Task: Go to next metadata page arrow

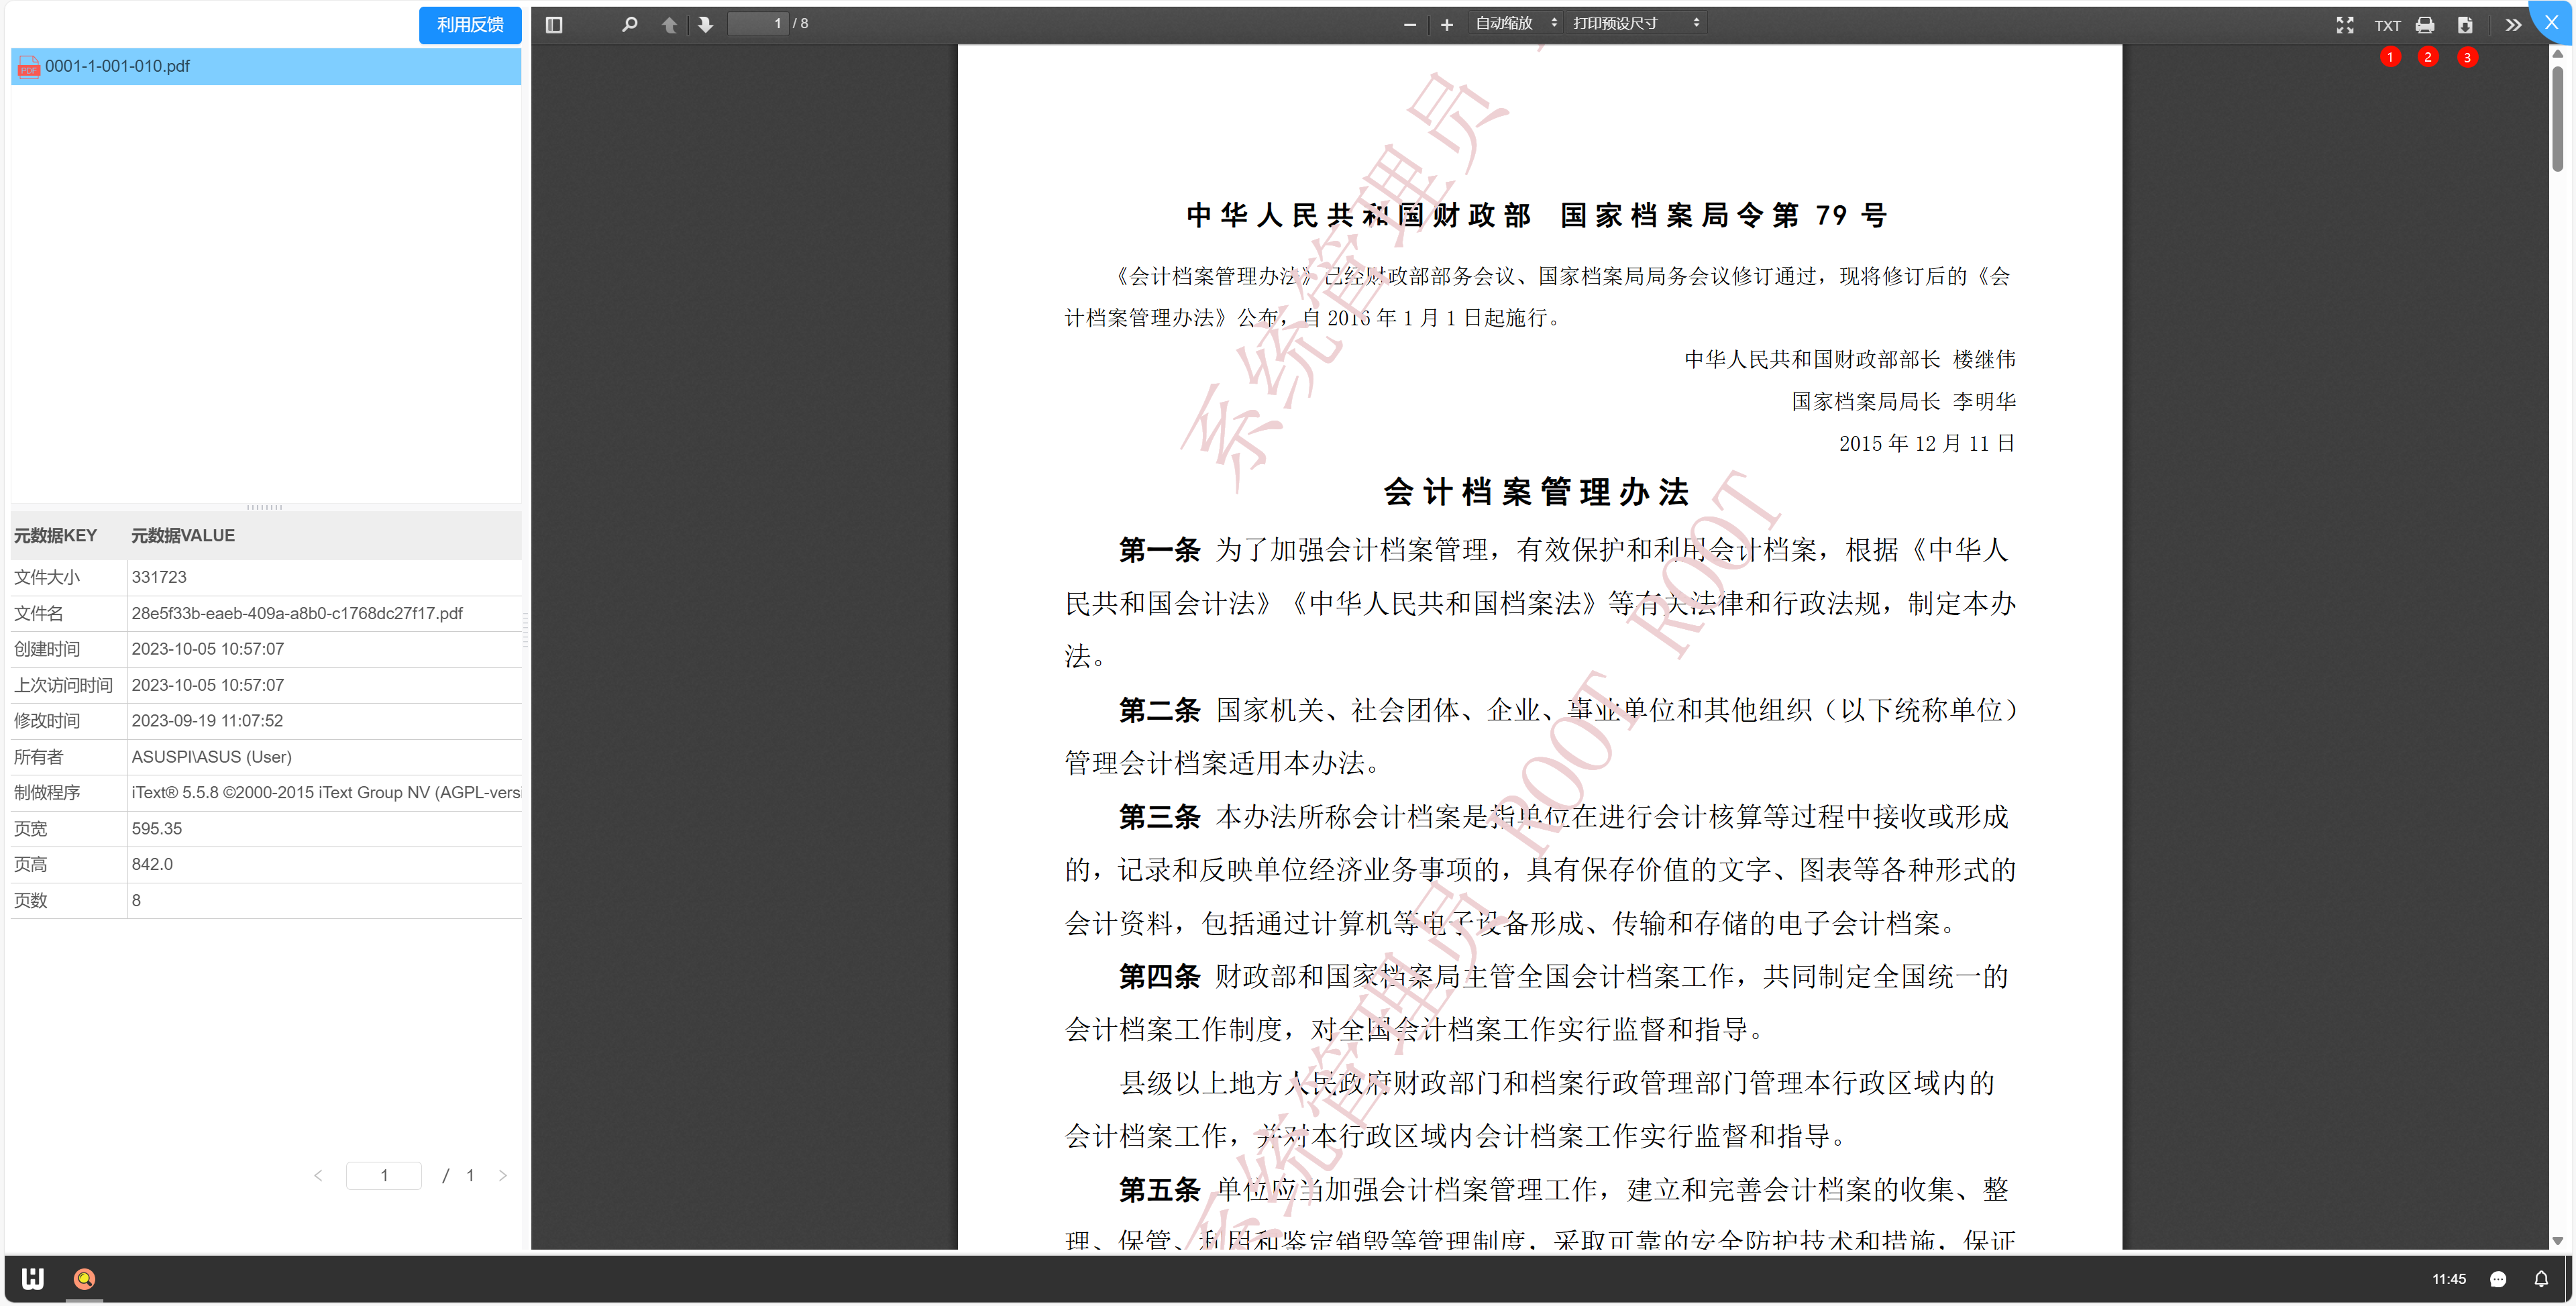Action: pyautogui.click(x=503, y=1175)
